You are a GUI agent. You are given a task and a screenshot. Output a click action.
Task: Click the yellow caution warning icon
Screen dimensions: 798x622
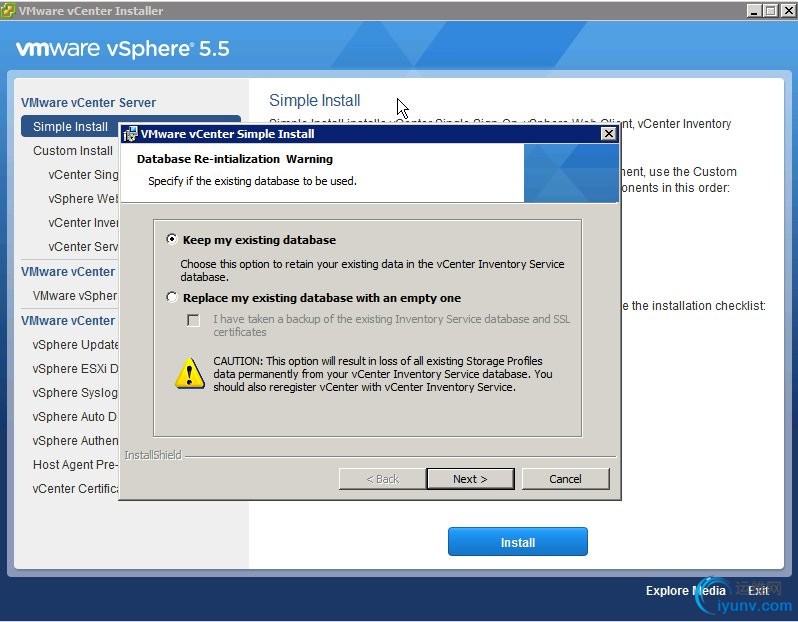click(x=189, y=374)
